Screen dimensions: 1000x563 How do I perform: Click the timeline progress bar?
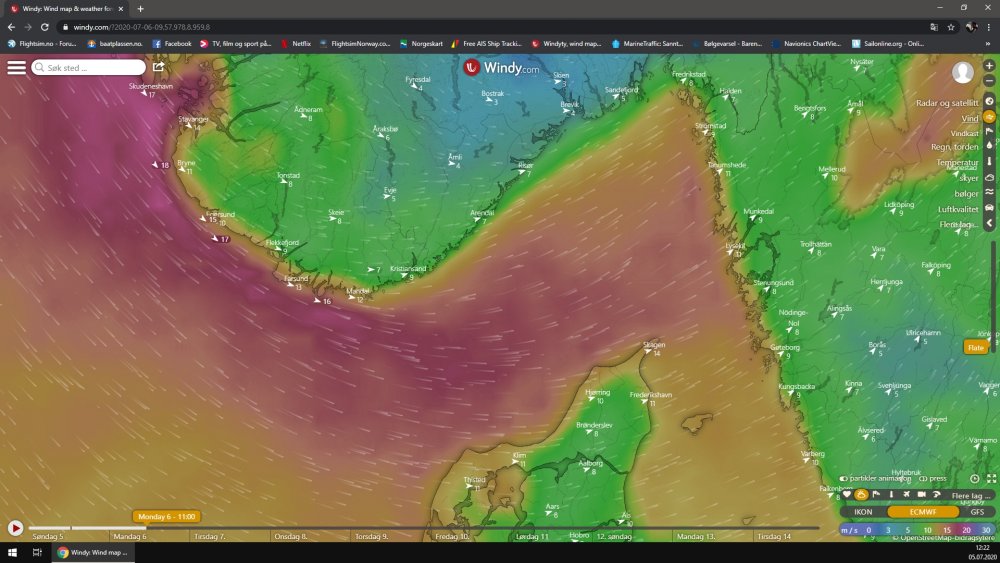point(424,528)
